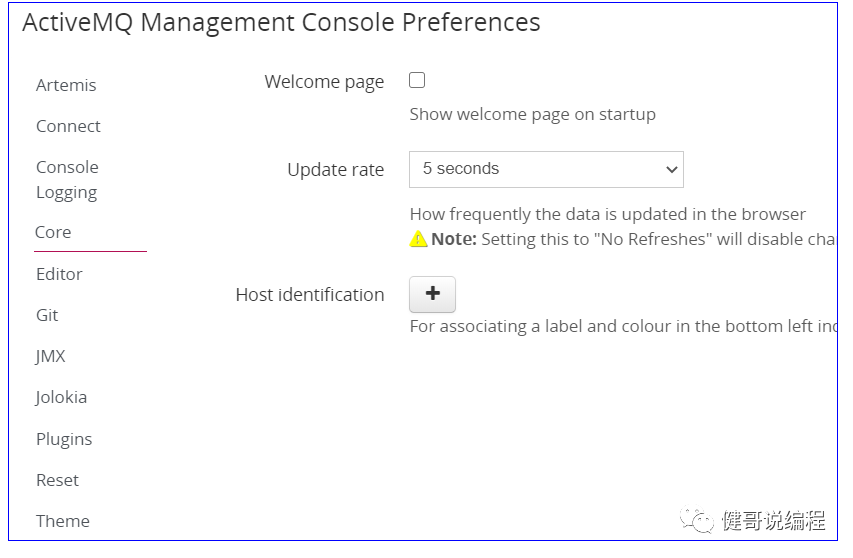Open the Artemis preferences tab

[x=66, y=85]
